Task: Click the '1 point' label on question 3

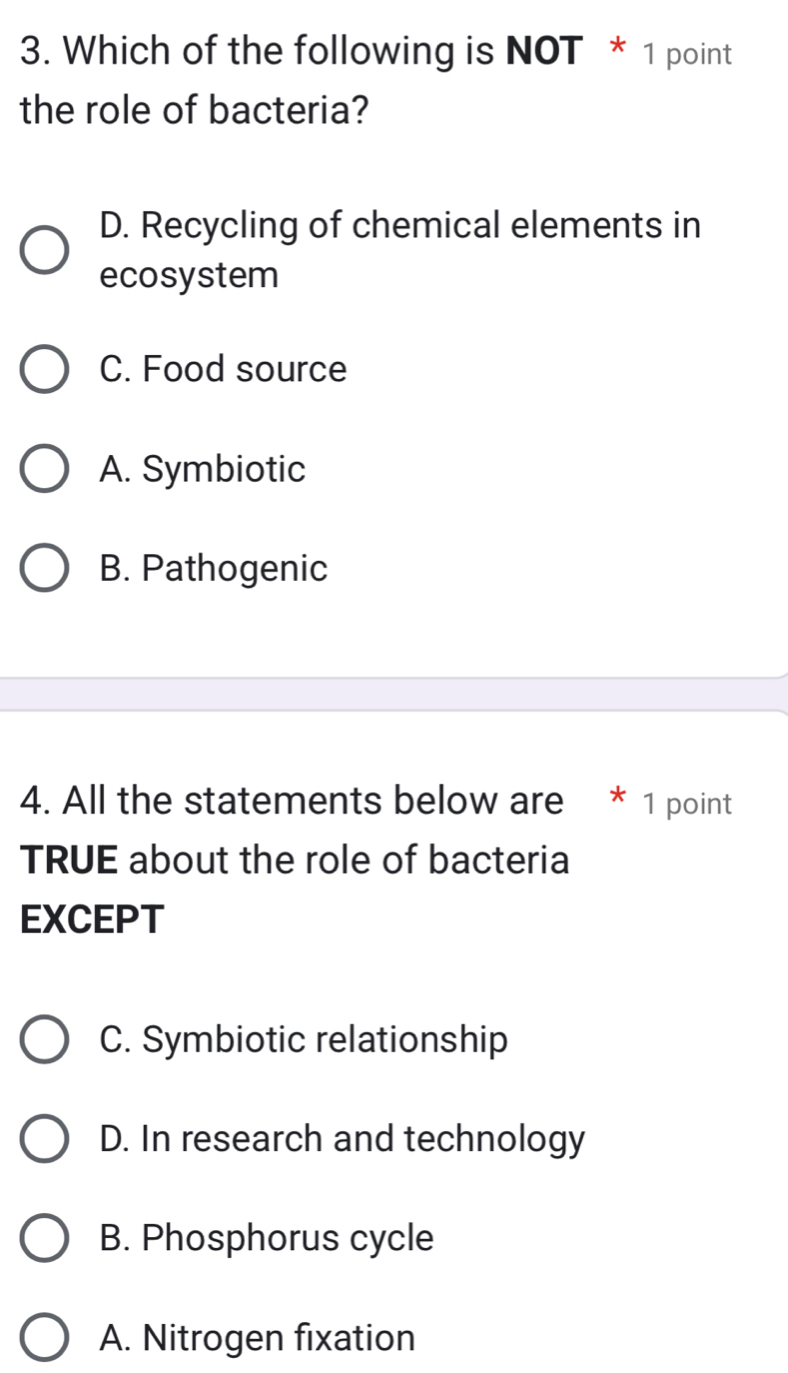Action: coord(688,55)
